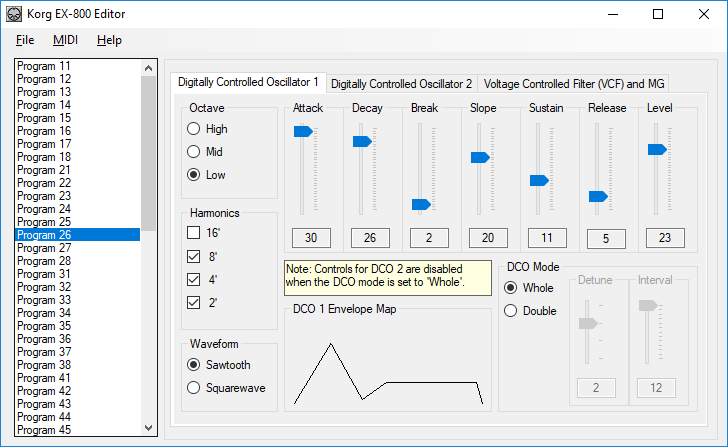Select the Mid octave option
The image size is (728, 447).
205,152
